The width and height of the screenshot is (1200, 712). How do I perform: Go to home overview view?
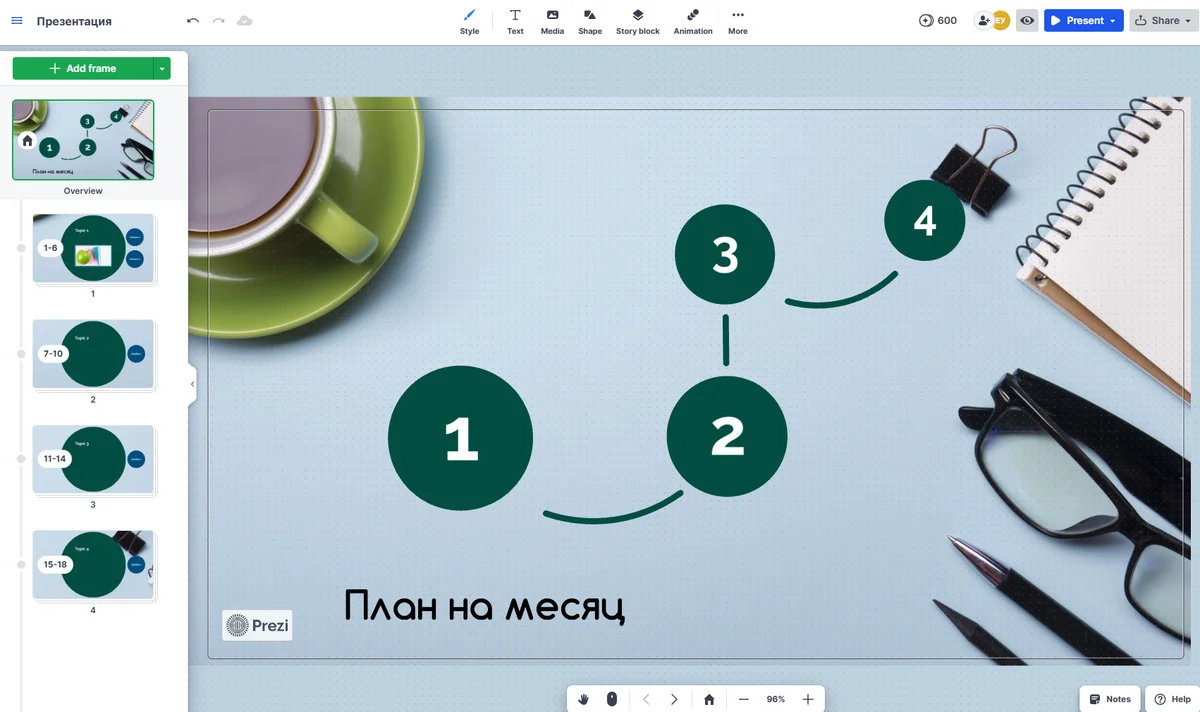(709, 699)
